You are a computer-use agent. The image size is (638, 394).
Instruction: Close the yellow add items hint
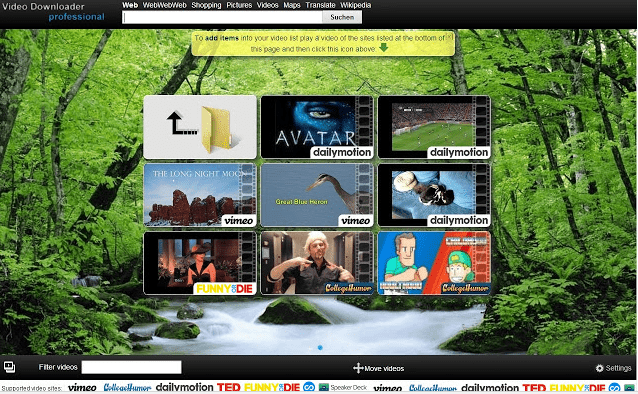[x=450, y=37]
